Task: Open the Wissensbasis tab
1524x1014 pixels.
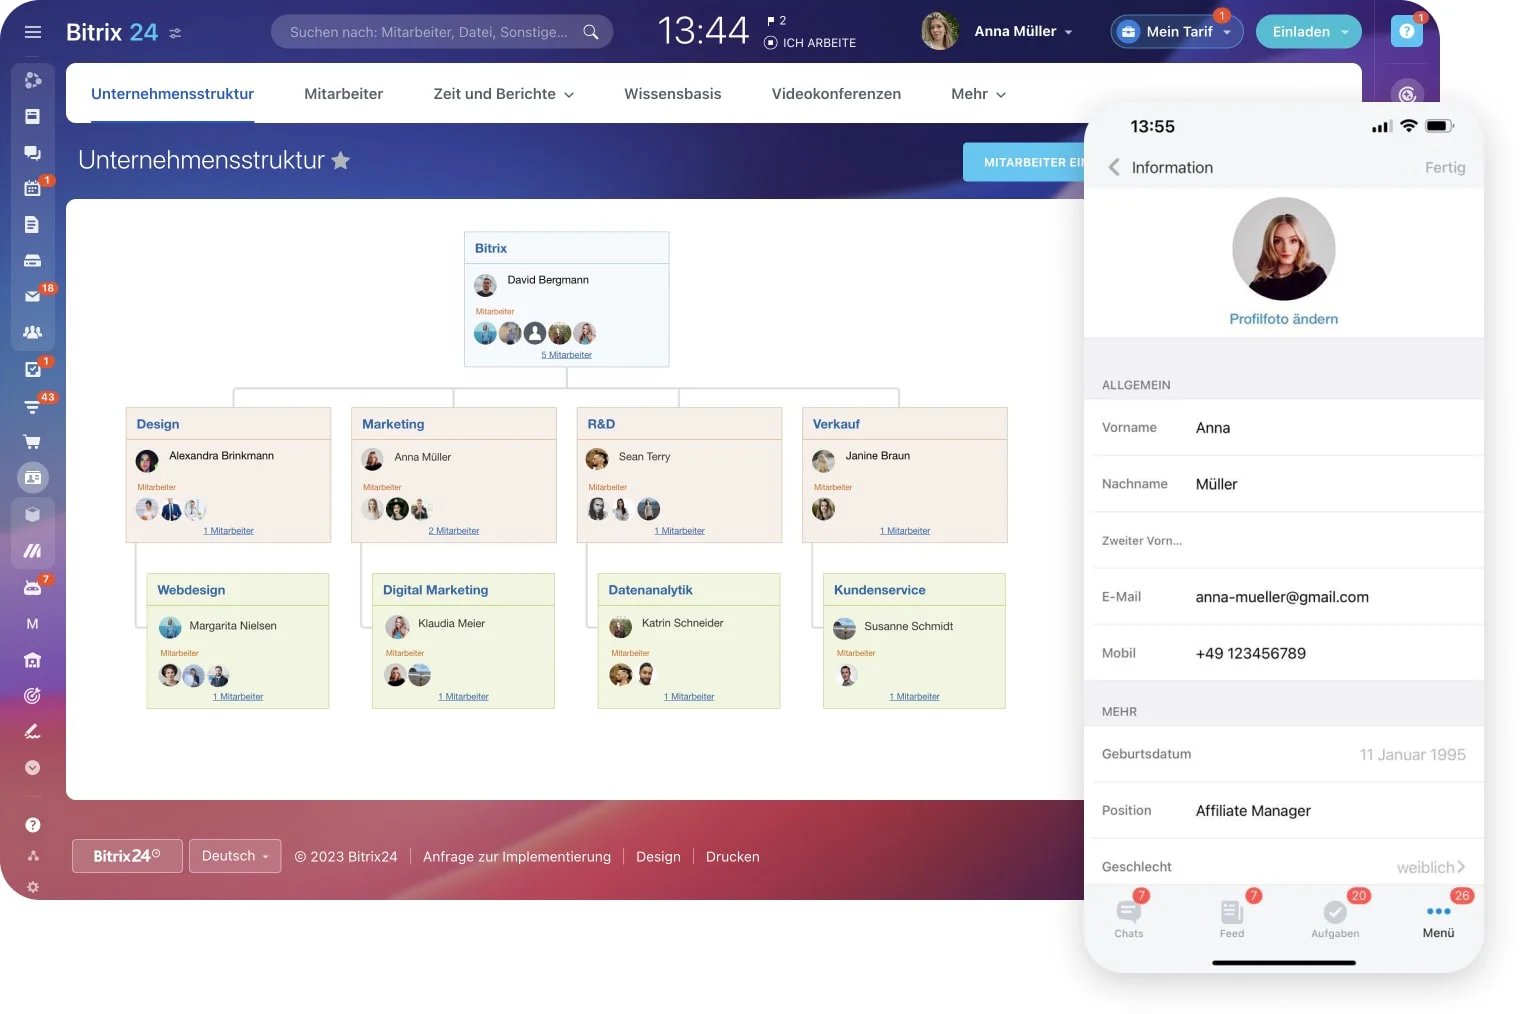Action: pos(672,93)
